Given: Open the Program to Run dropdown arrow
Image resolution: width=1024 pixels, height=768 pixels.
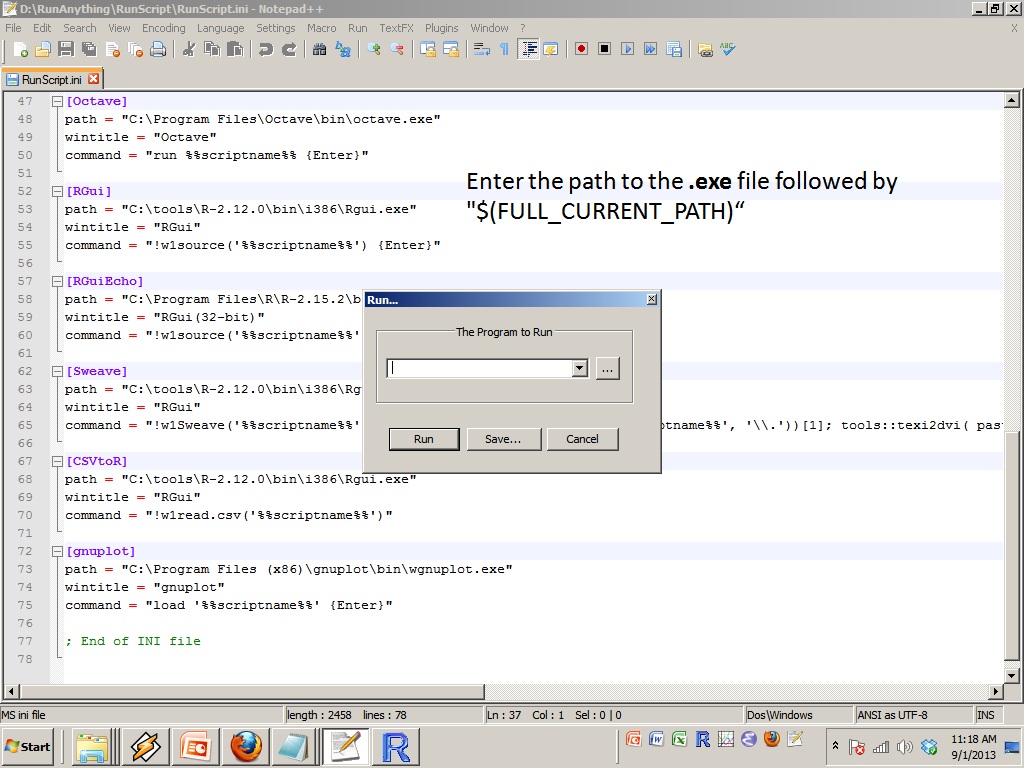Looking at the screenshot, I should 579,368.
